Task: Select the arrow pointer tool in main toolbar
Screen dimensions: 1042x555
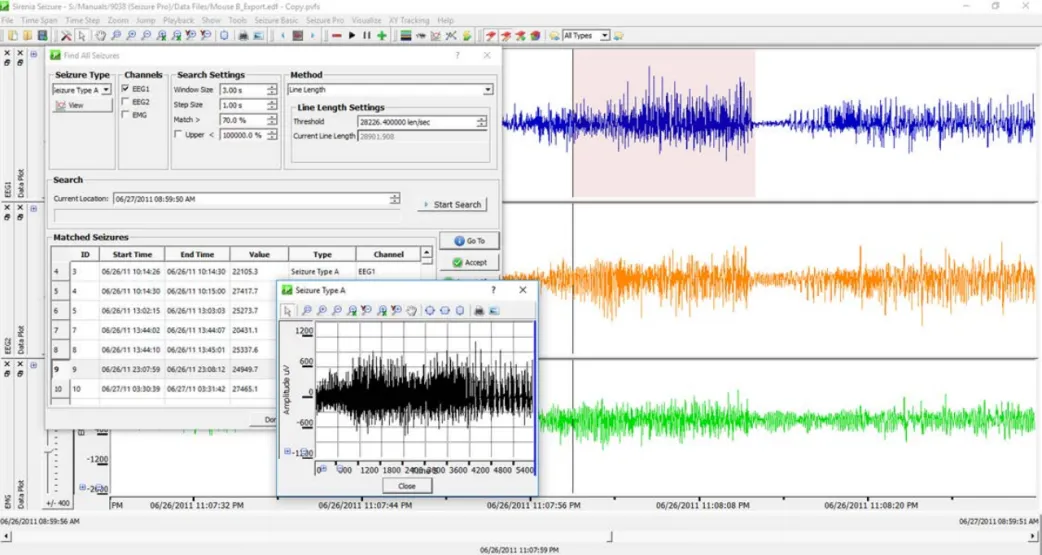Action: 82,36
